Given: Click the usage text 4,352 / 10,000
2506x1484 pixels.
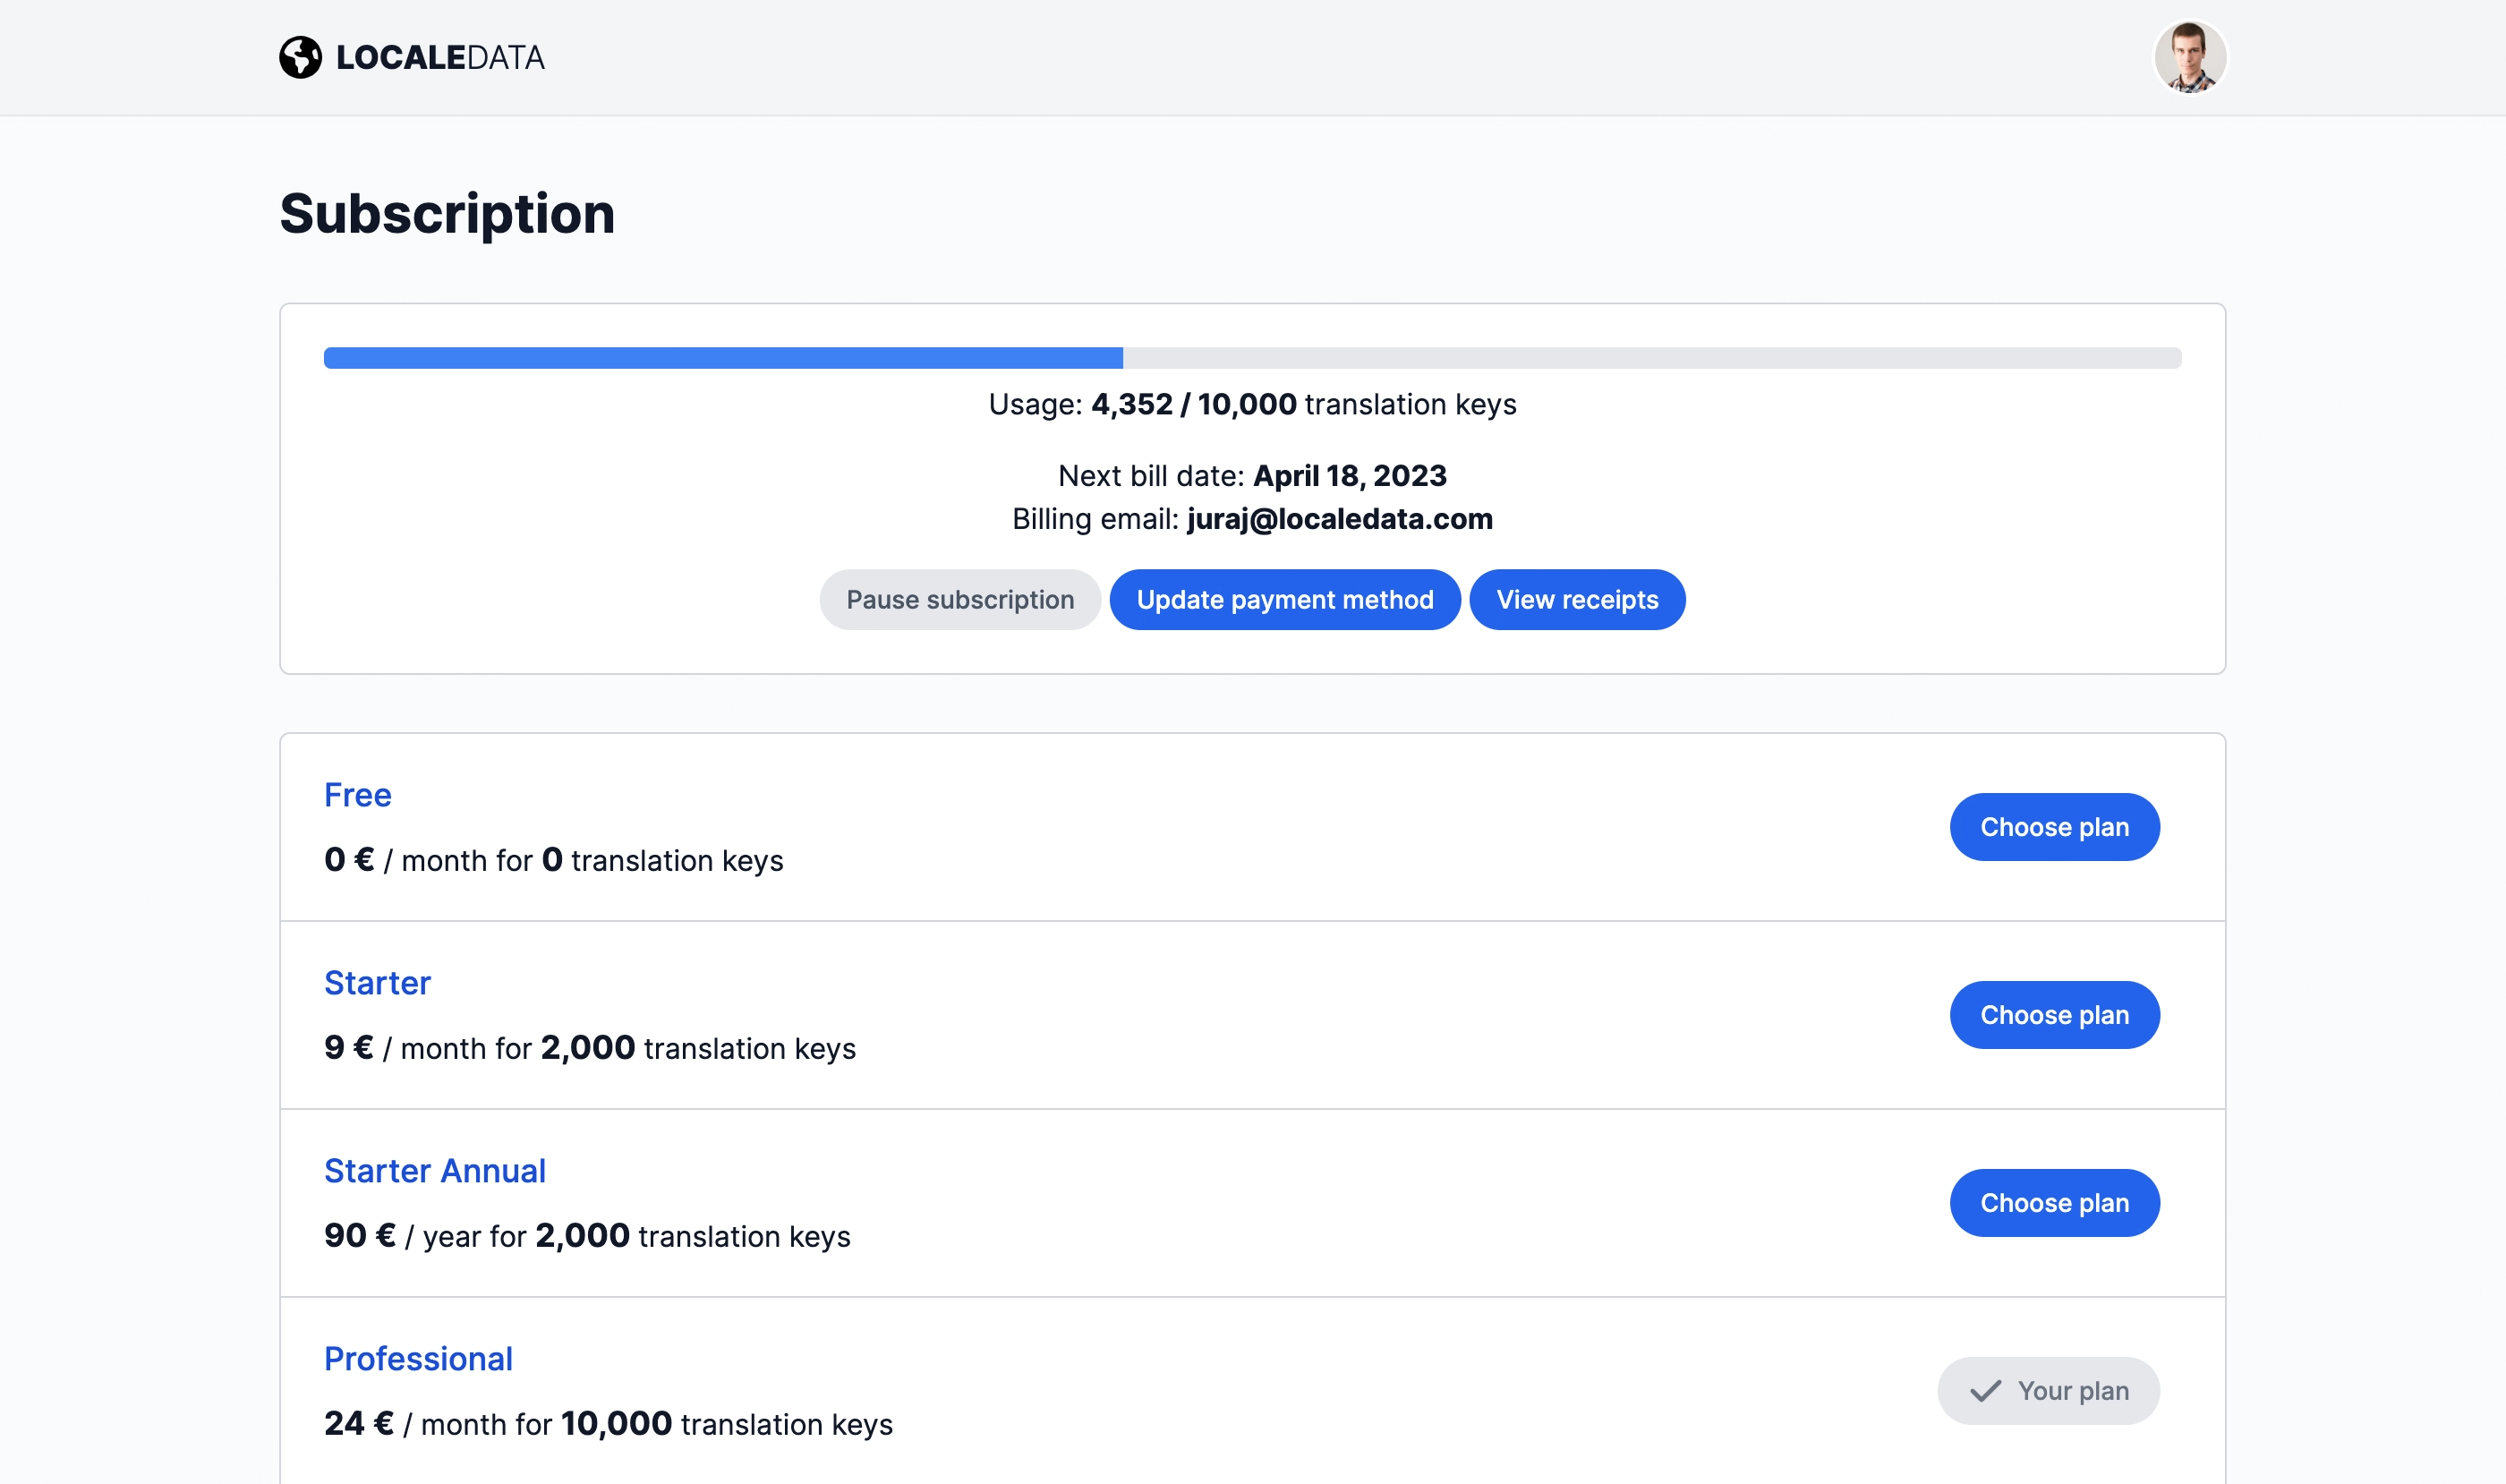Looking at the screenshot, I should point(1194,404).
